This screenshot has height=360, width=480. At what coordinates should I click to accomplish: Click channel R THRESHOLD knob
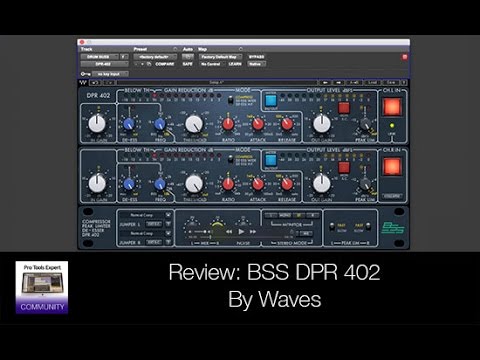pos(194,184)
